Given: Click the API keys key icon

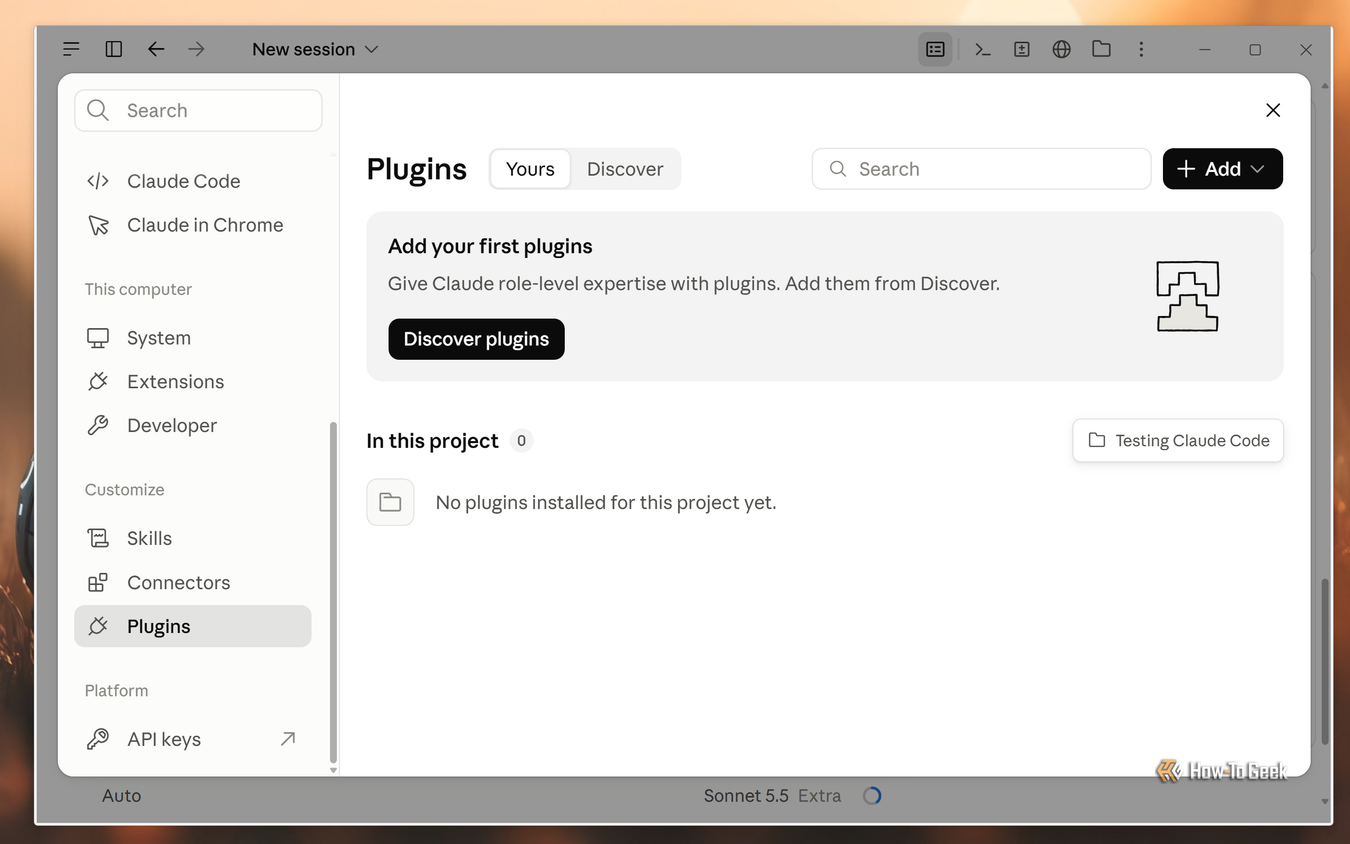Looking at the screenshot, I should (x=98, y=739).
